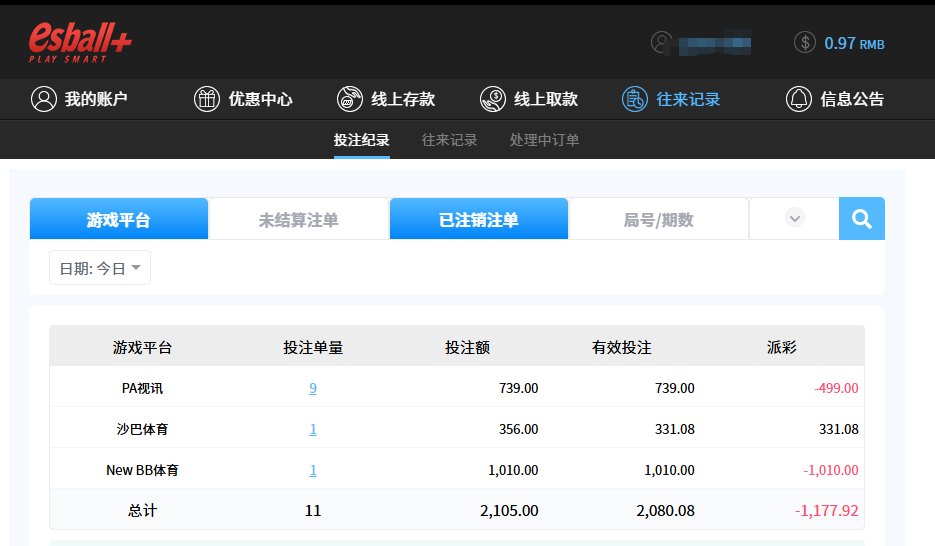935x546 pixels.
Task: Open 沙巴体育 bet count link 1
Action: click(x=313, y=429)
